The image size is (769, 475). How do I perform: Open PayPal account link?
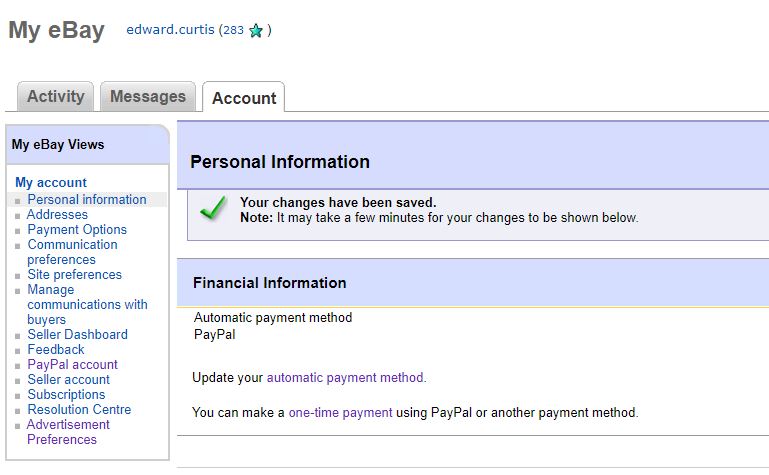tap(73, 364)
